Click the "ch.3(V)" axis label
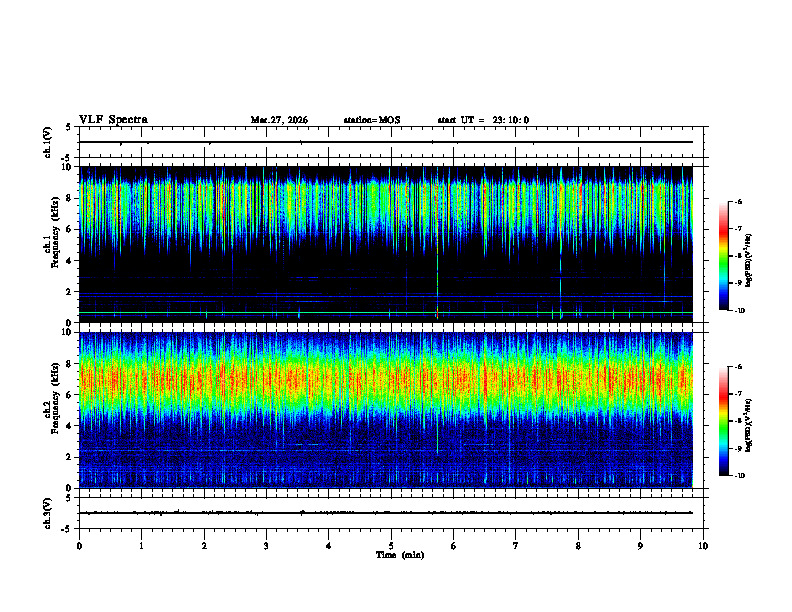792x612 pixels. (48, 513)
